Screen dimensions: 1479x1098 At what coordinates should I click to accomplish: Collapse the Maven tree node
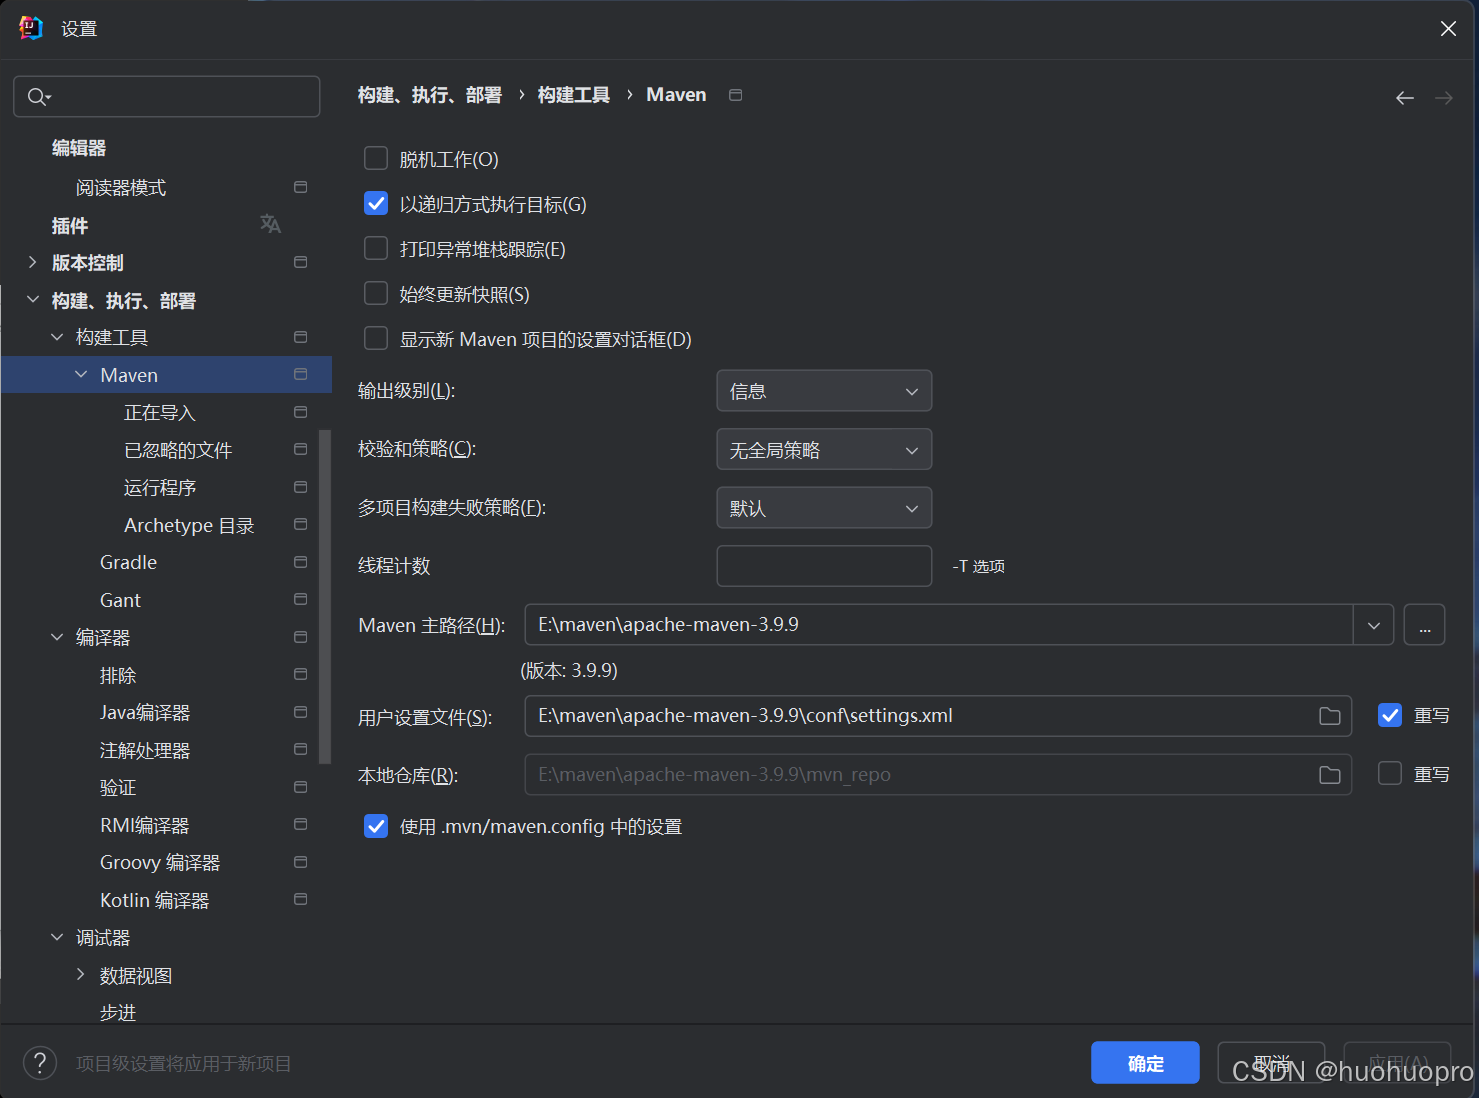point(81,374)
